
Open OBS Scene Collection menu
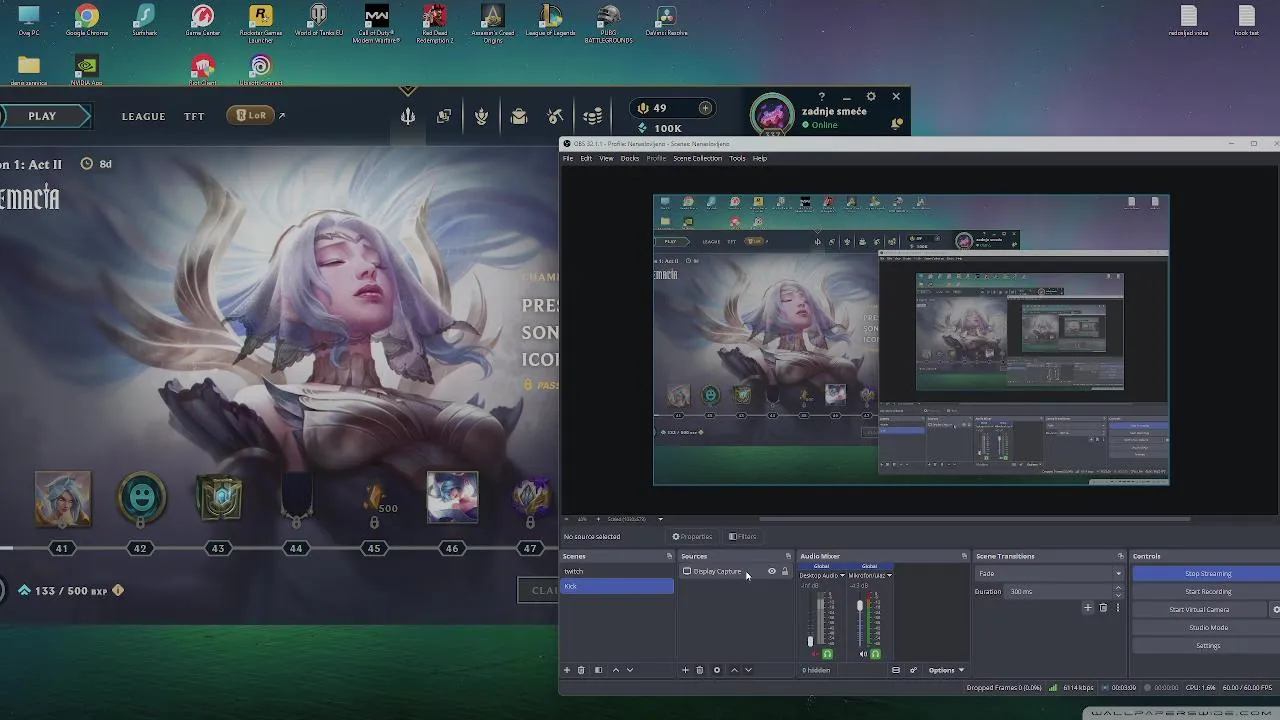tap(697, 158)
